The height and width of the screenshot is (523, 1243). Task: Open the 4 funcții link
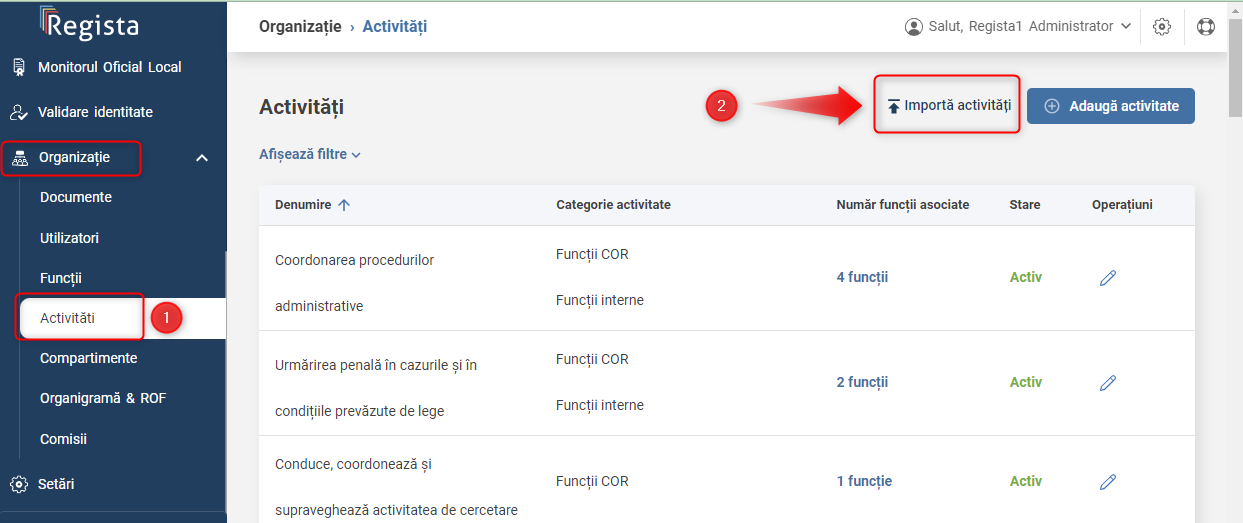click(862, 277)
